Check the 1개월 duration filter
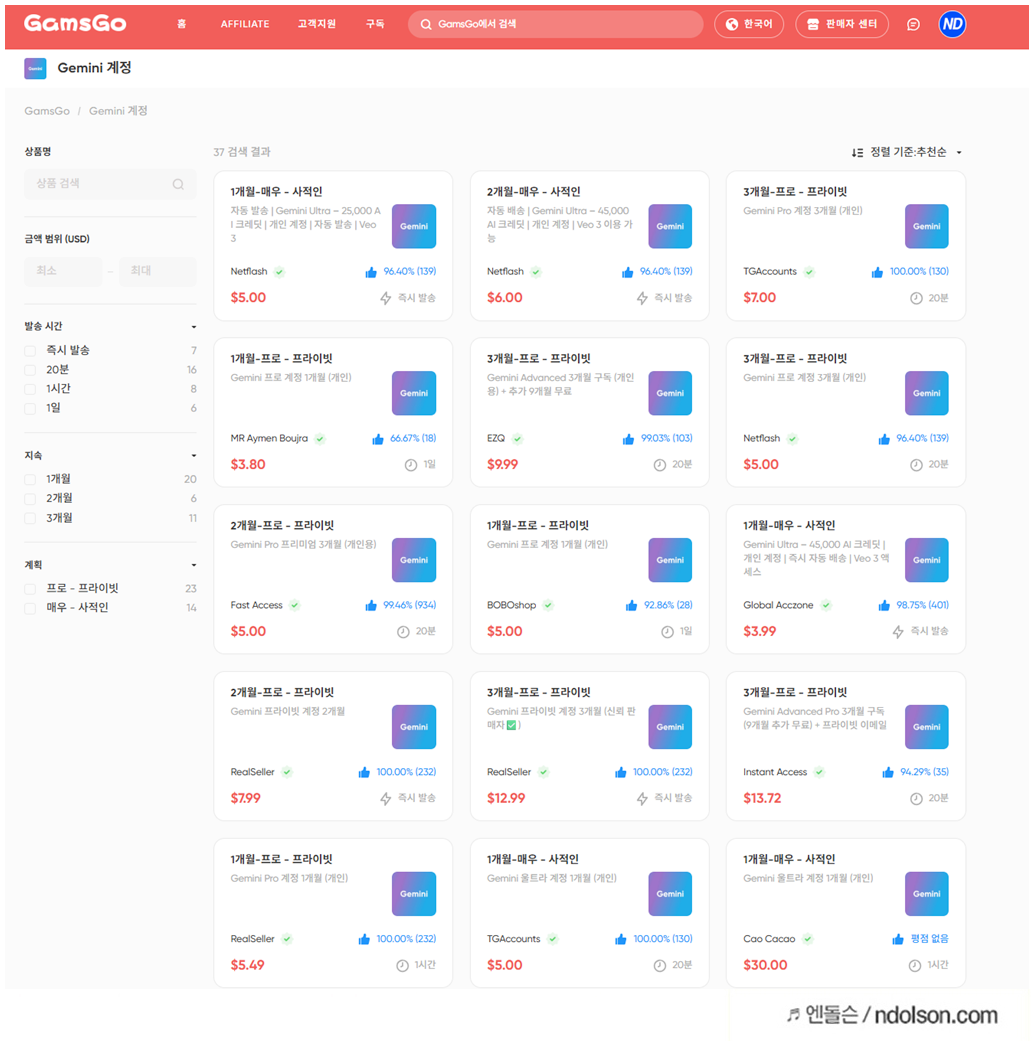 [30, 479]
